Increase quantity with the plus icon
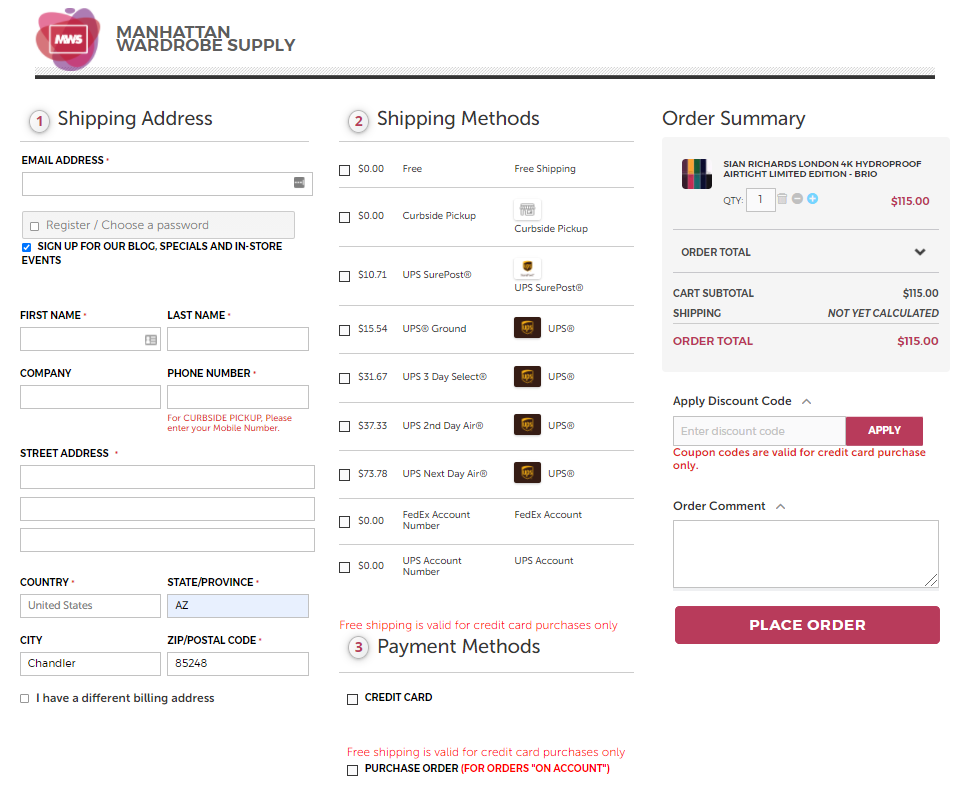971x794 pixels. pyautogui.click(x=812, y=199)
